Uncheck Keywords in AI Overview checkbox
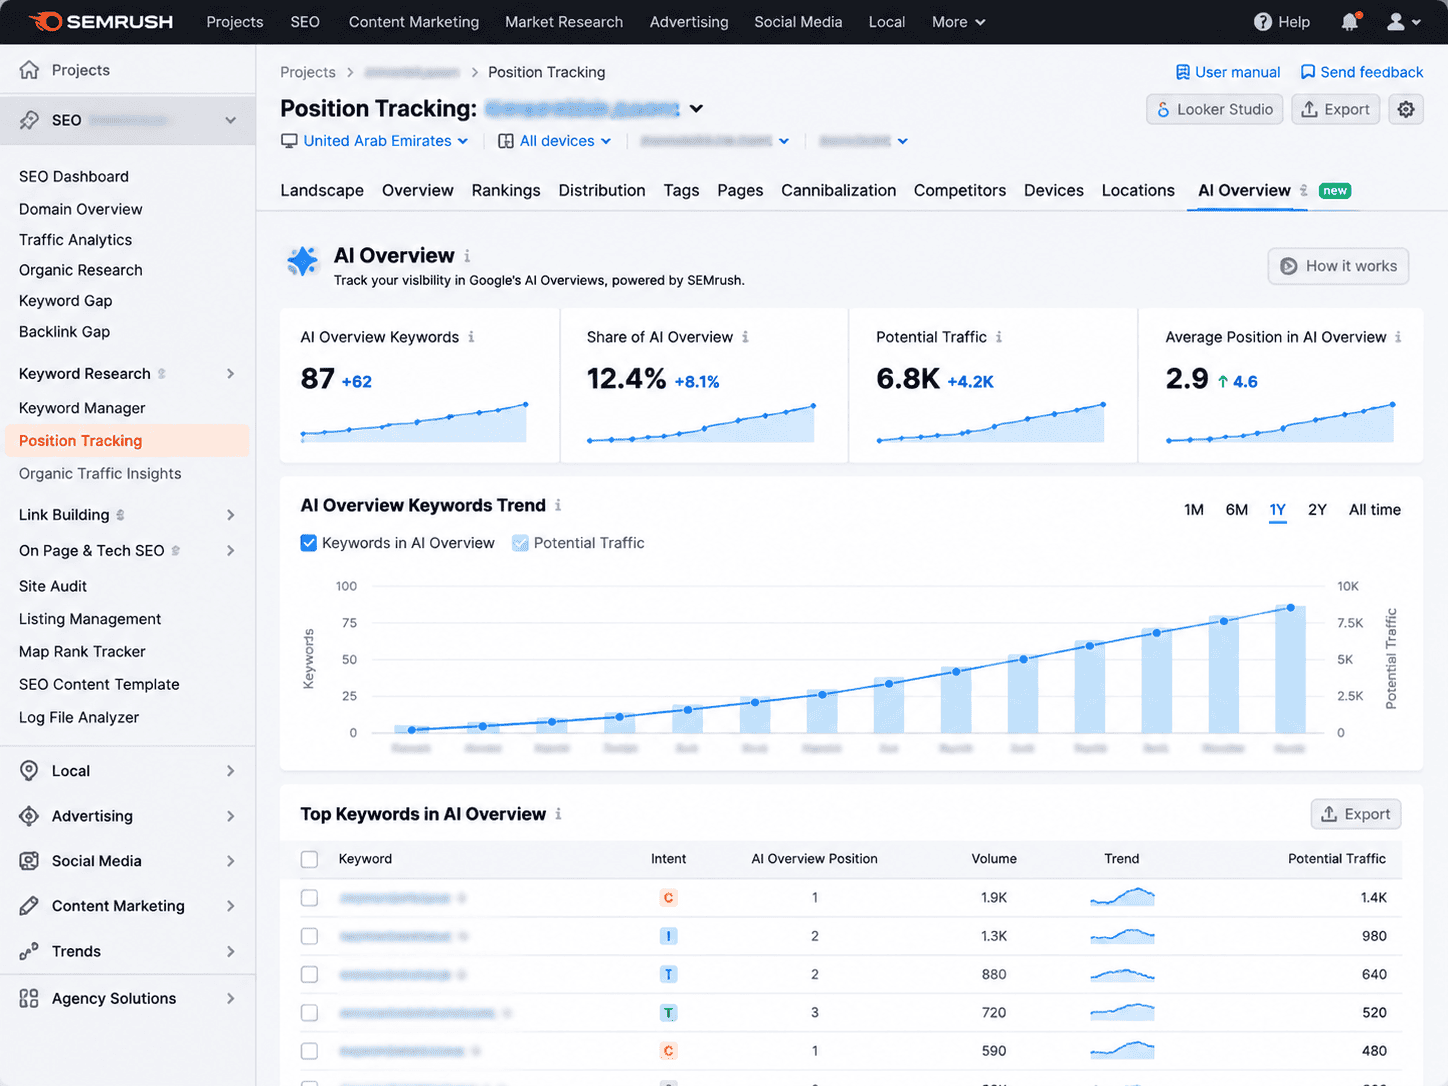The height and width of the screenshot is (1086, 1448). [309, 543]
